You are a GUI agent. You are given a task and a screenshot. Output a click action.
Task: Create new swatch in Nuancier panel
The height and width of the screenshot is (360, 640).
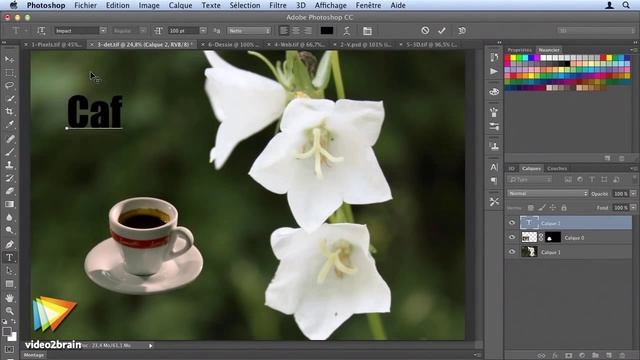608,158
